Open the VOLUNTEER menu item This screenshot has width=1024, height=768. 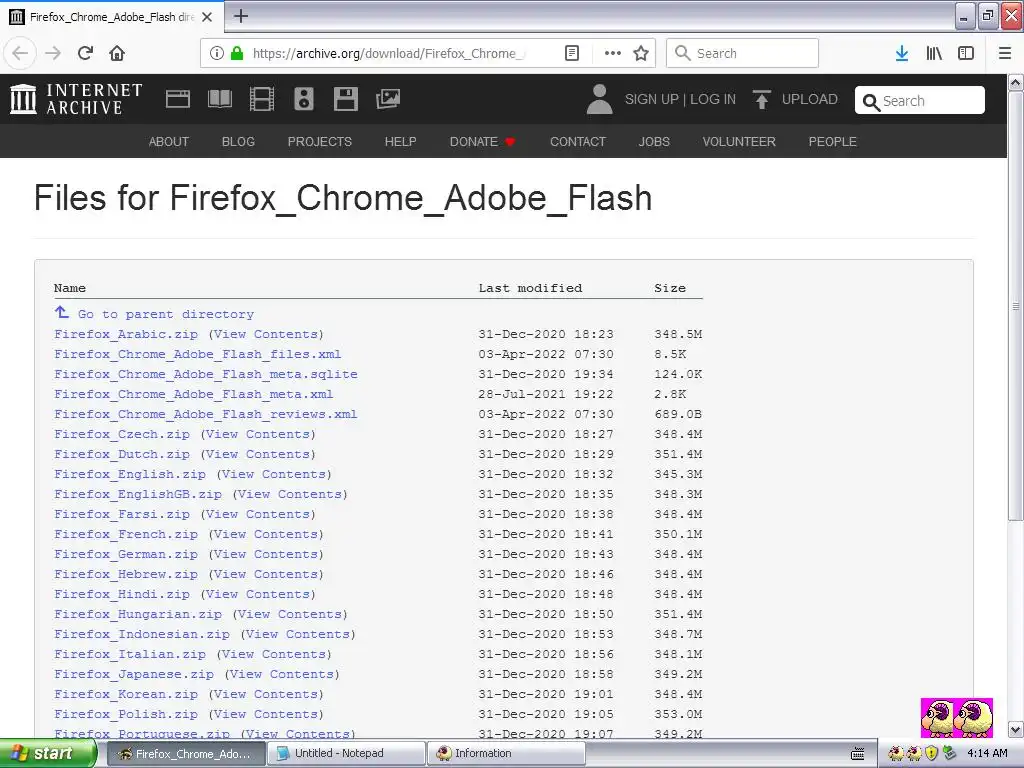click(x=739, y=142)
